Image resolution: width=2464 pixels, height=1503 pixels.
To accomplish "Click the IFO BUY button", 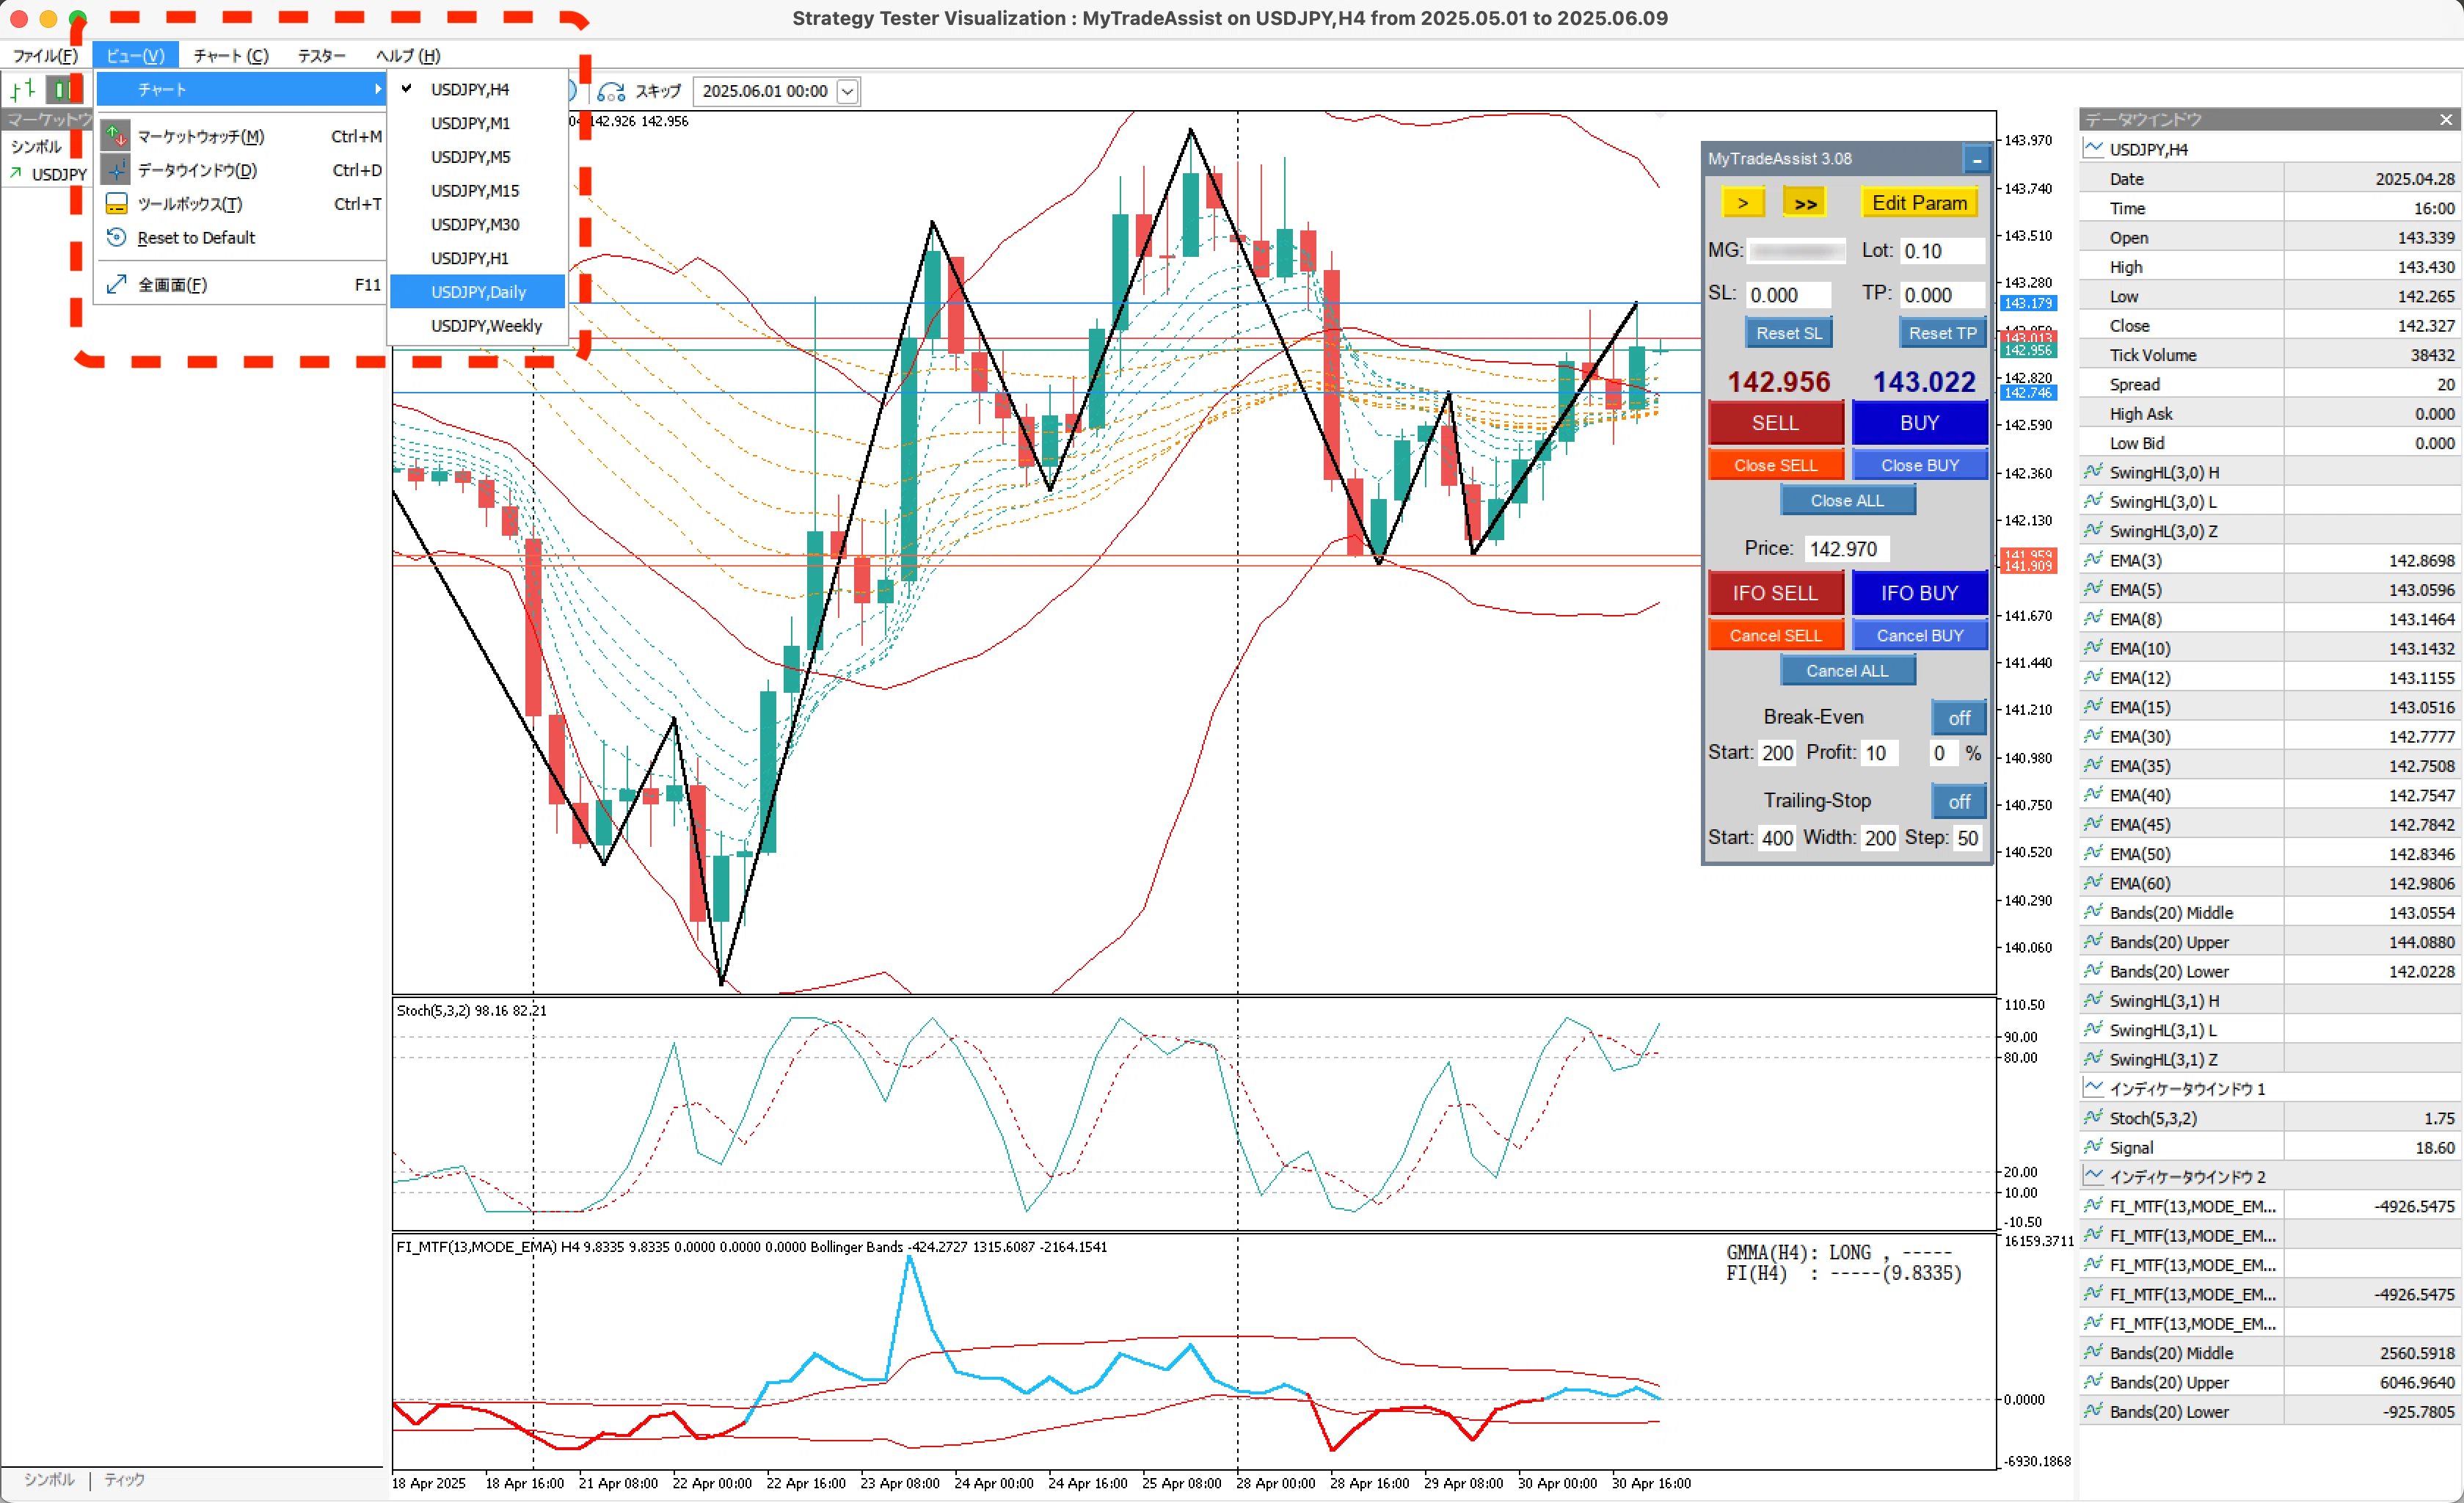I will [1918, 593].
